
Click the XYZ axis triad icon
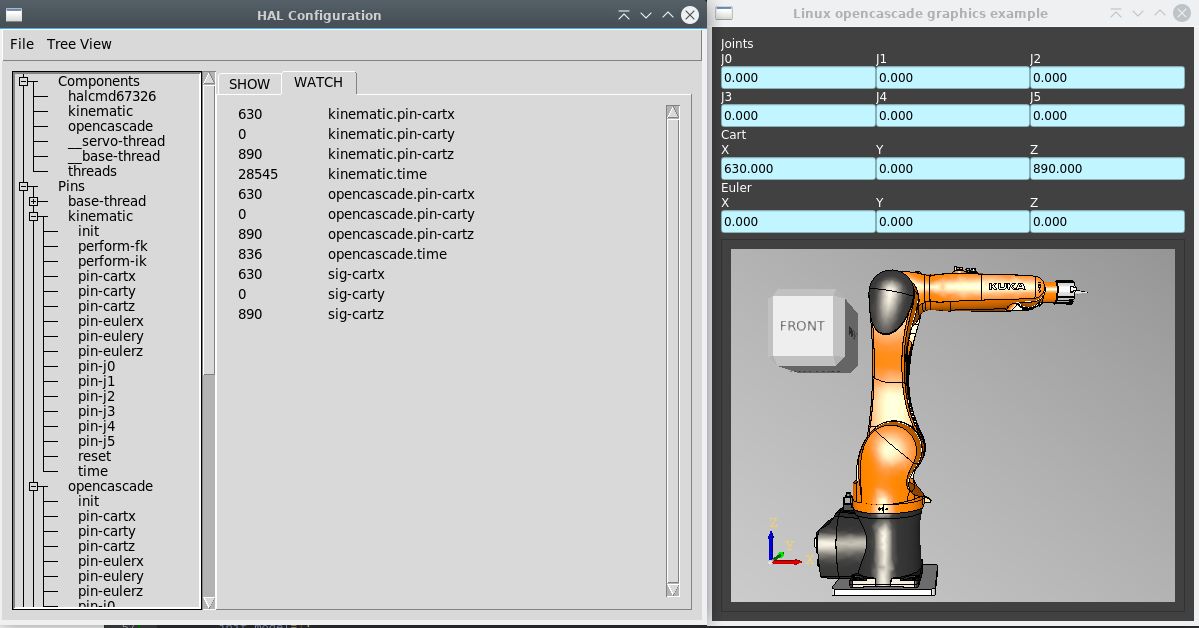(x=780, y=547)
